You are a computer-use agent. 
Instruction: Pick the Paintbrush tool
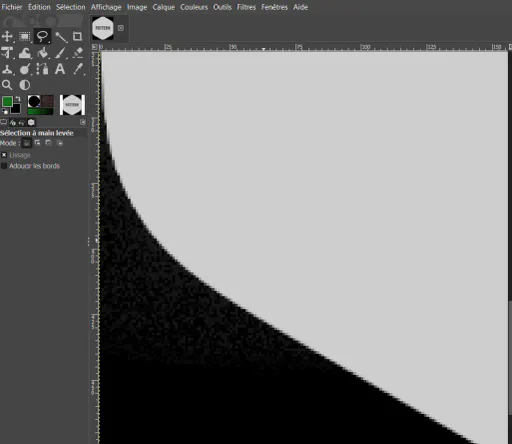60,53
